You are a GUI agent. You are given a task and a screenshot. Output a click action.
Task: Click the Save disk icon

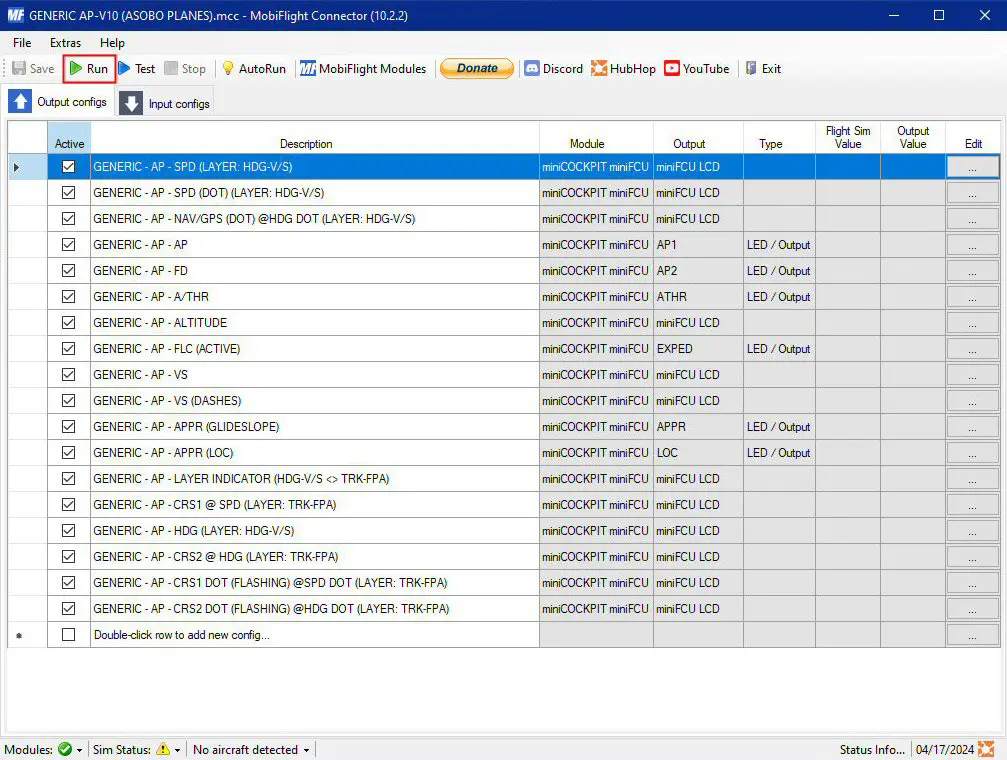point(19,69)
